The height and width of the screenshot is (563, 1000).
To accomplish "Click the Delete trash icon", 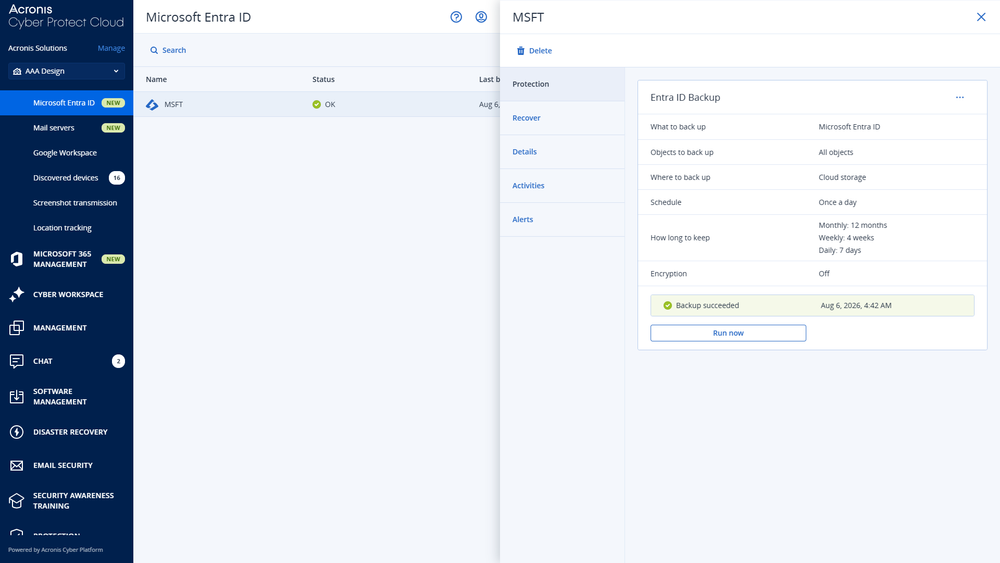I will (520, 50).
